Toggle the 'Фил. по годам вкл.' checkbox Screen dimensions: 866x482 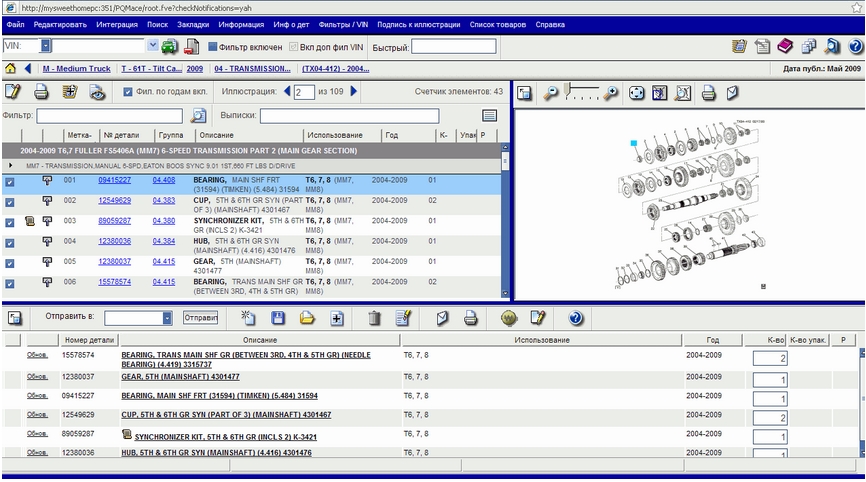click(x=128, y=92)
